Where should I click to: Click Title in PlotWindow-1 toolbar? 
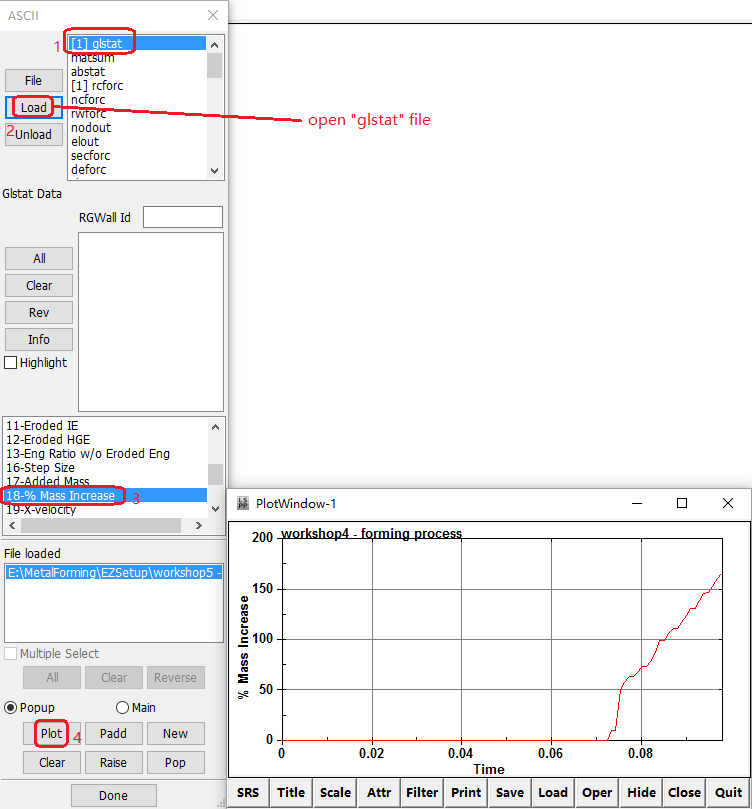[291, 792]
